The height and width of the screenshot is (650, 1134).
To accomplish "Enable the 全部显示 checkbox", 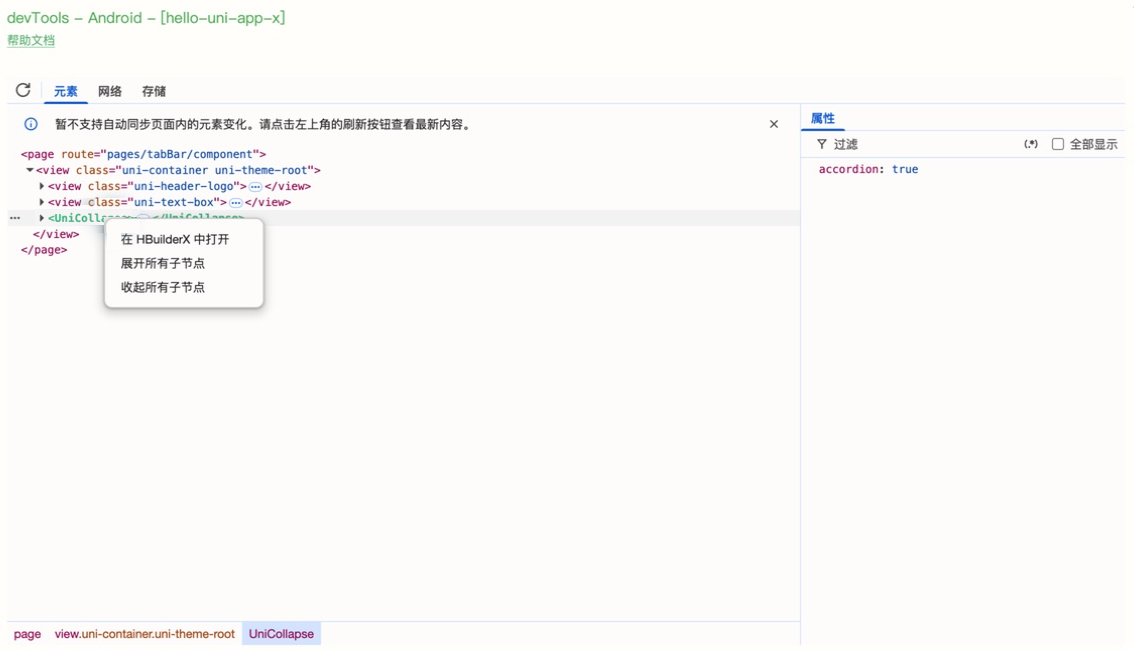I will [x=1057, y=144].
